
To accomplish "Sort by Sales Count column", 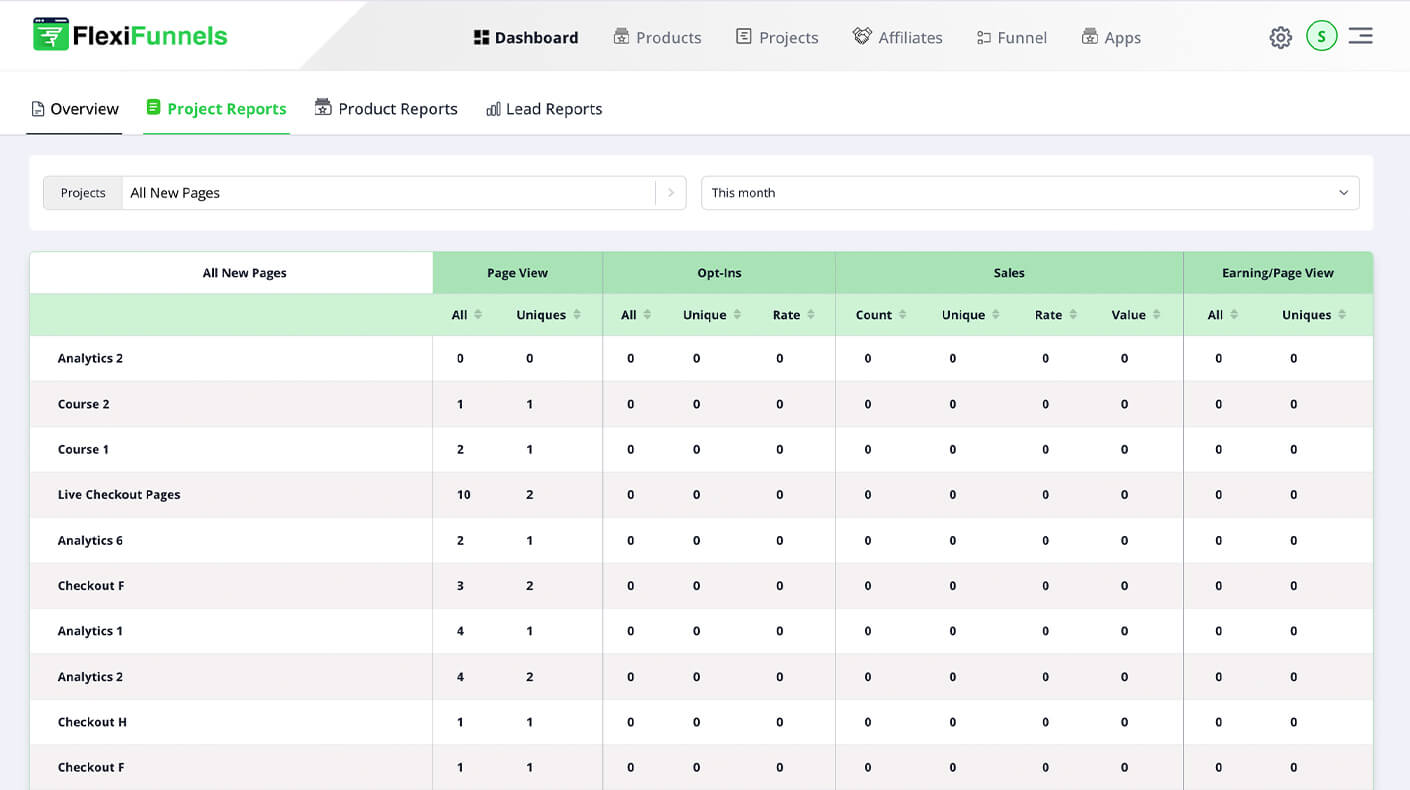I will pos(880,315).
